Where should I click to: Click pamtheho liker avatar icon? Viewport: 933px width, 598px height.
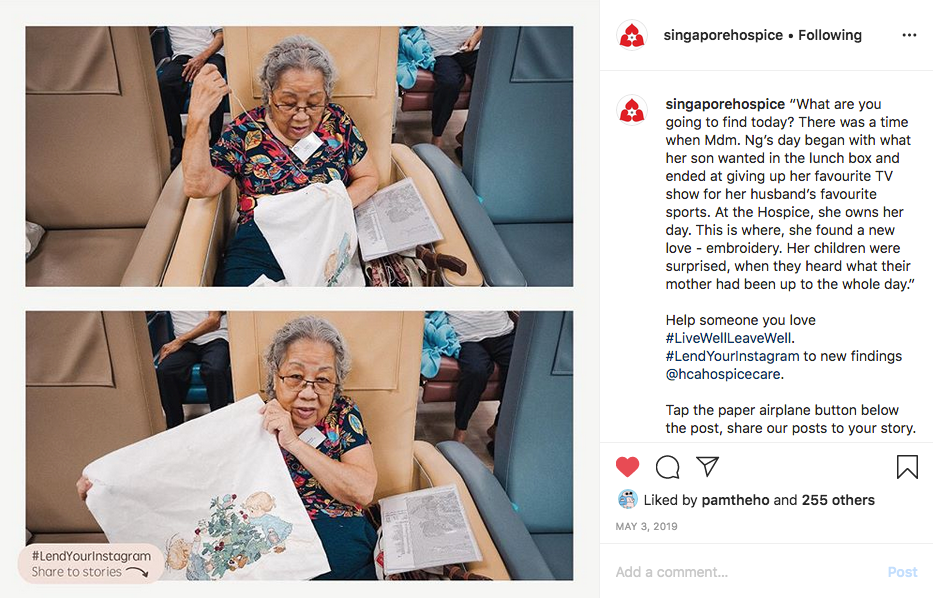point(627,500)
